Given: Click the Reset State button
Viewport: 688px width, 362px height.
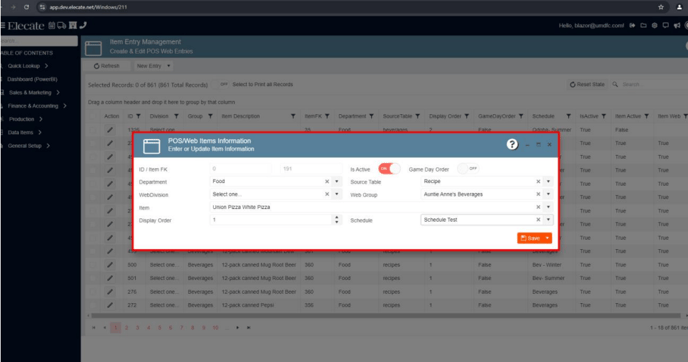Looking at the screenshot, I should coord(587,84).
